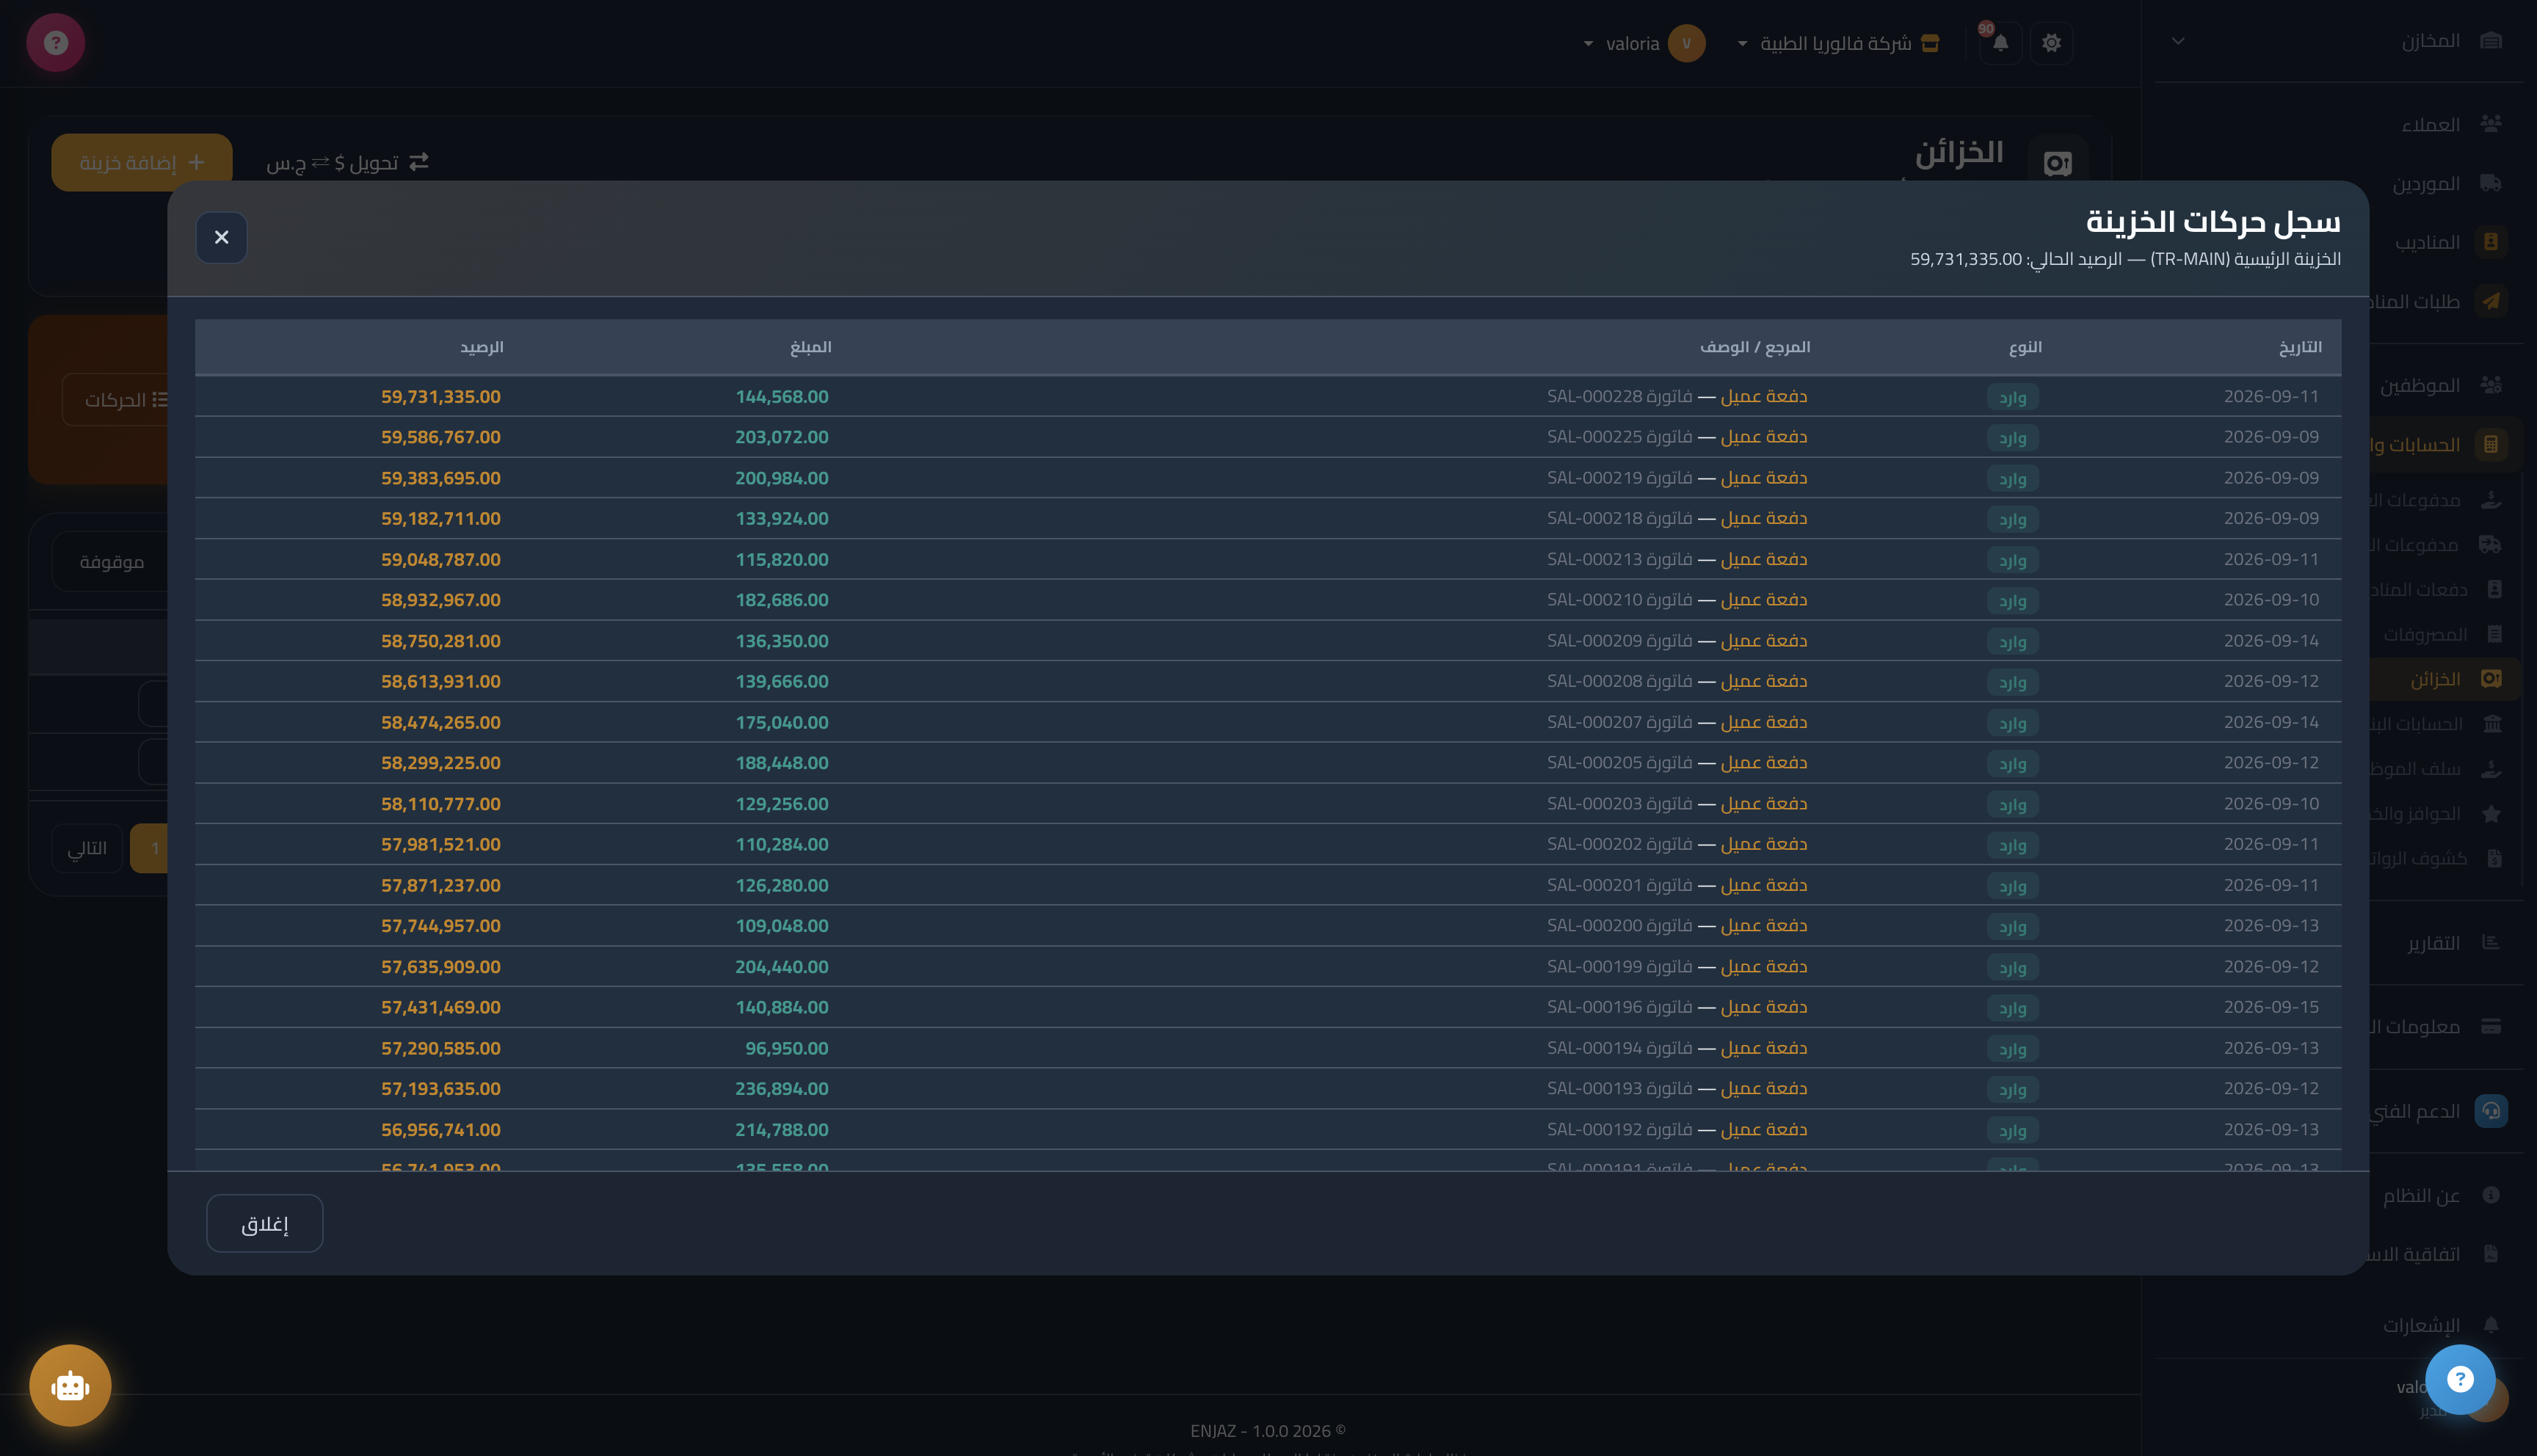The image size is (2537, 1456).
Task: Click the الحوافز star icon in sidebar
Action: point(2491,814)
